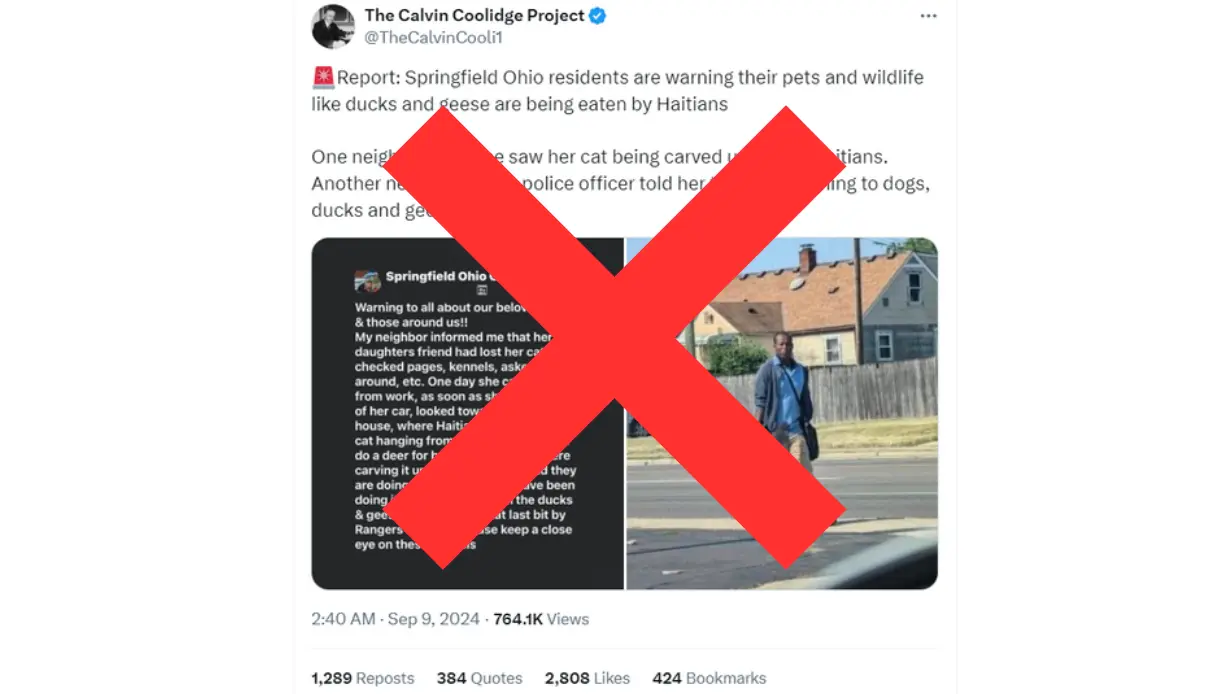Image resolution: width=1216 pixels, height=694 pixels.
Task: Click the Springfield Ohio group avatar in screenshot
Action: tap(367, 280)
